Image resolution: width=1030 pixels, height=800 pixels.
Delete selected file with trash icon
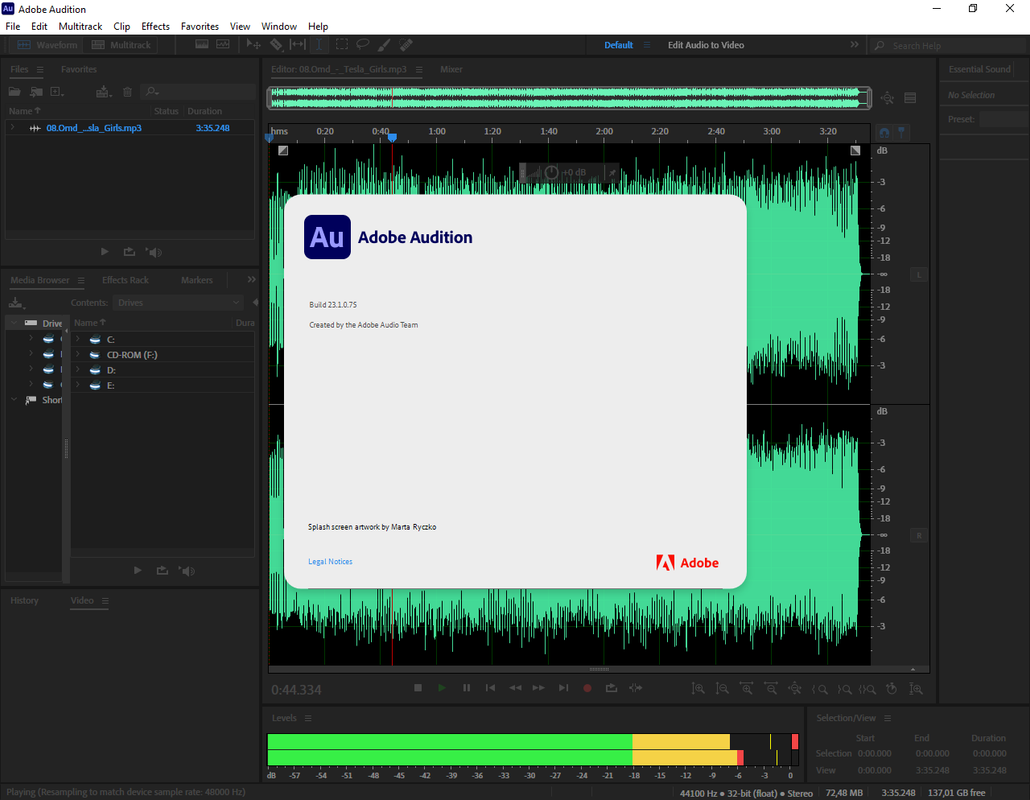pos(127,92)
